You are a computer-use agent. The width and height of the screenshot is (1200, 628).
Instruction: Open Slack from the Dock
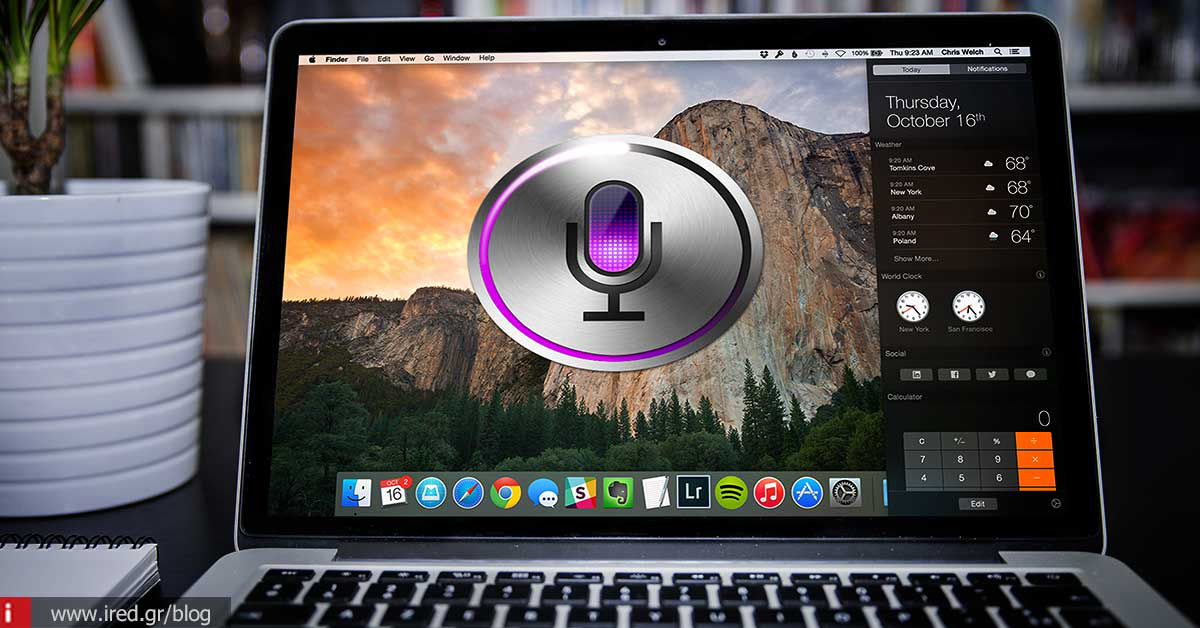pos(581,492)
